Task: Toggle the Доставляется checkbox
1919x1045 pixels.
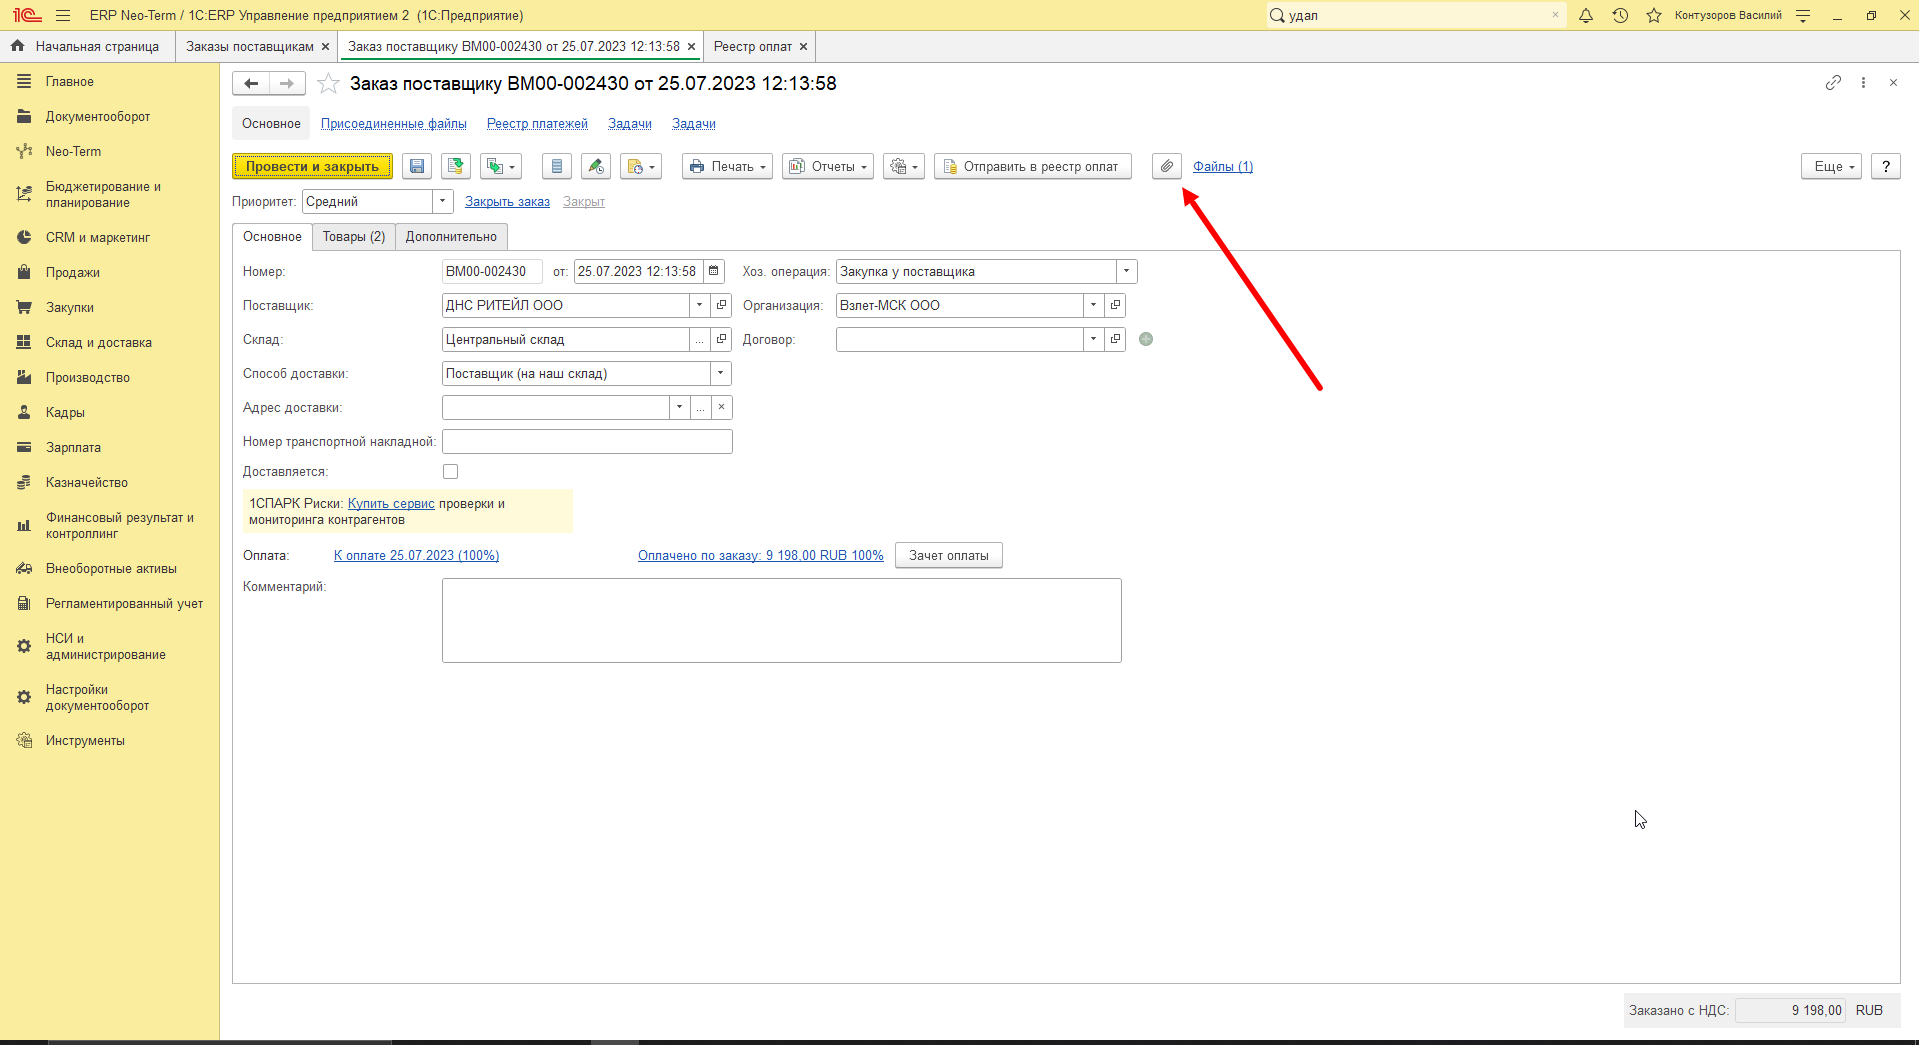Action: coord(451,472)
